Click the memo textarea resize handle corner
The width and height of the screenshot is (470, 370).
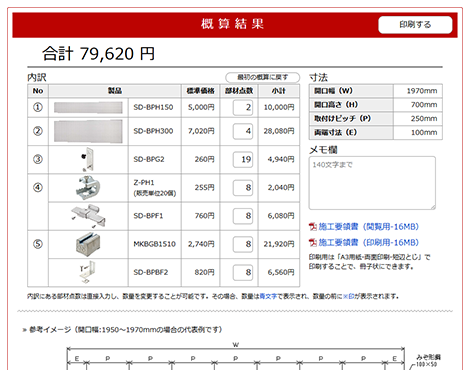point(433,207)
